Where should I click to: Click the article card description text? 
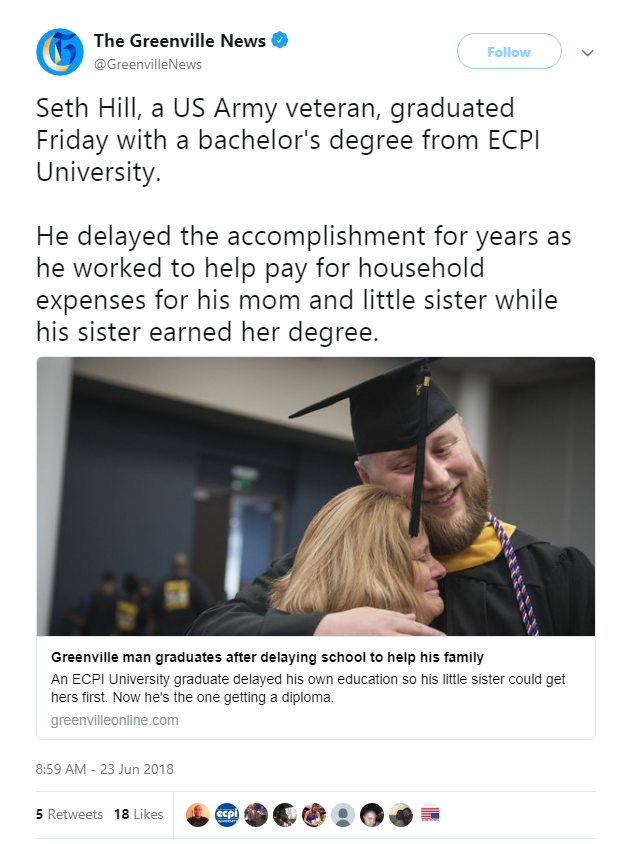tap(308, 688)
